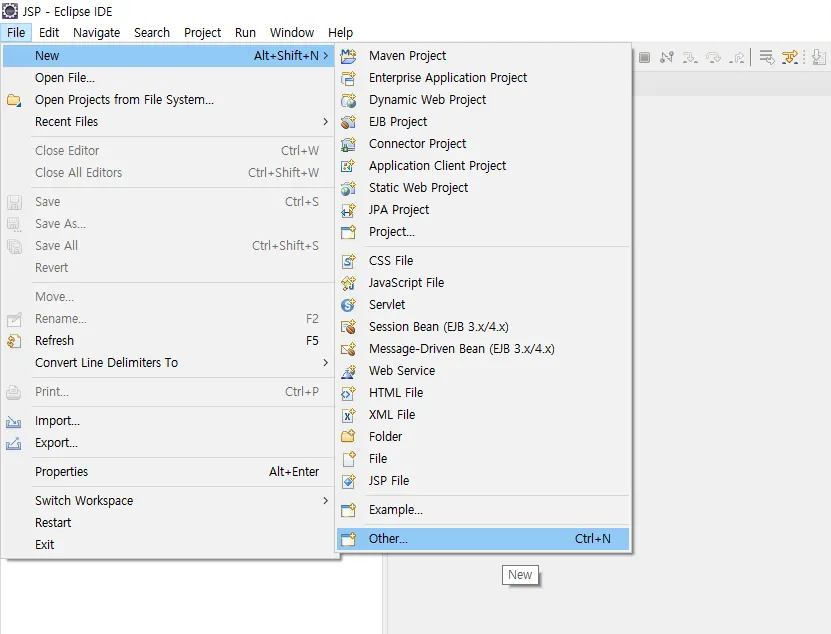Select the Web Service icon
The width and height of the screenshot is (831, 634).
point(348,371)
